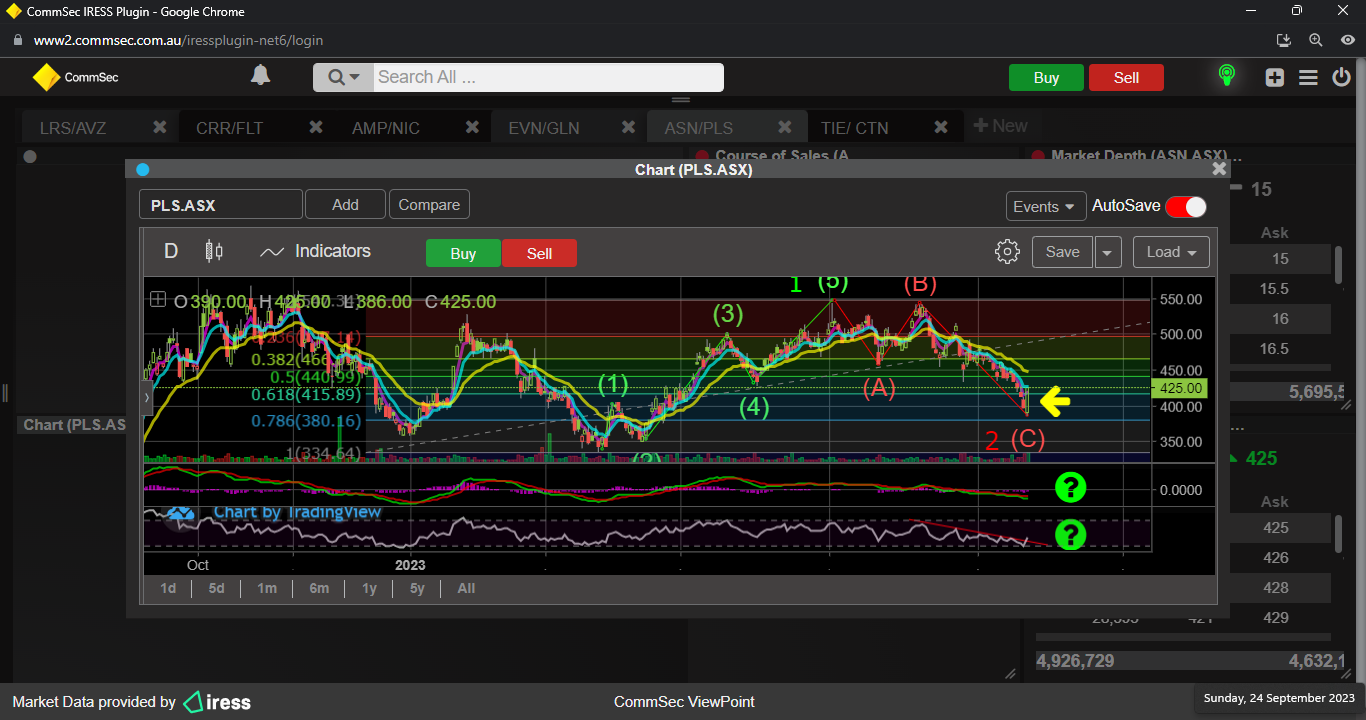Expand the Load dropdown menu
This screenshot has height=720, width=1366.
point(1171,252)
